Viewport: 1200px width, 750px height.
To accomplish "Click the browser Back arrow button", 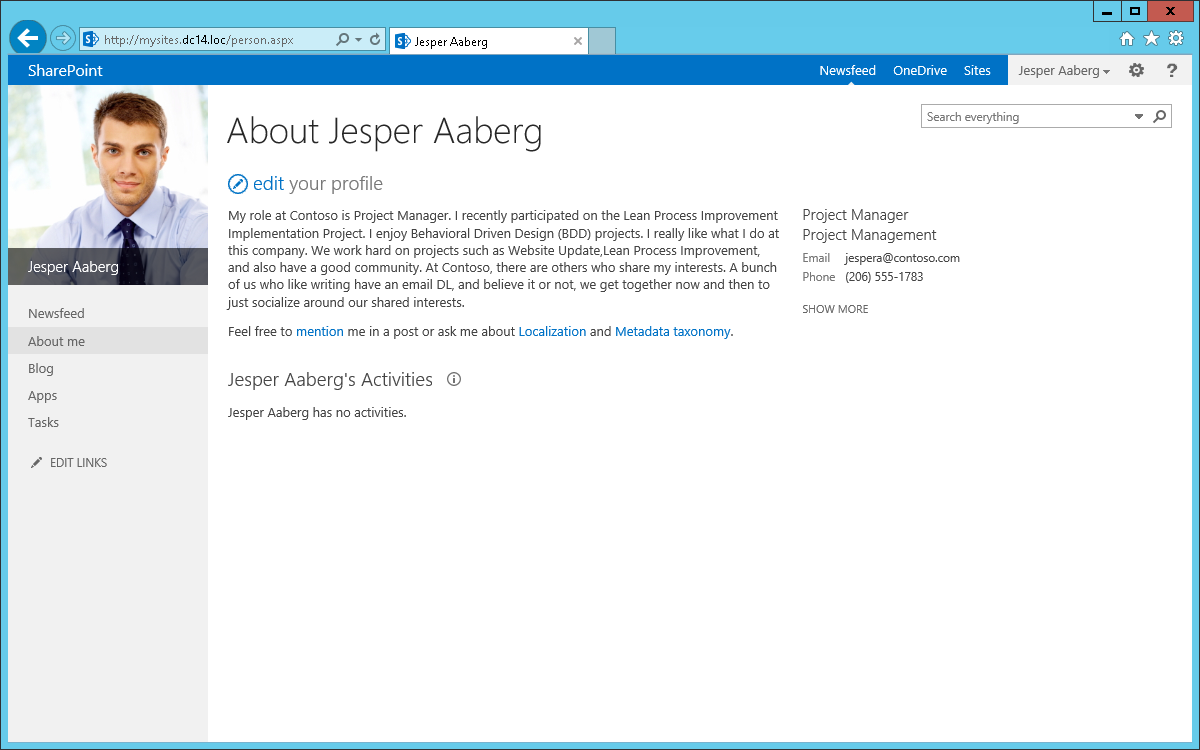I will (28, 38).
